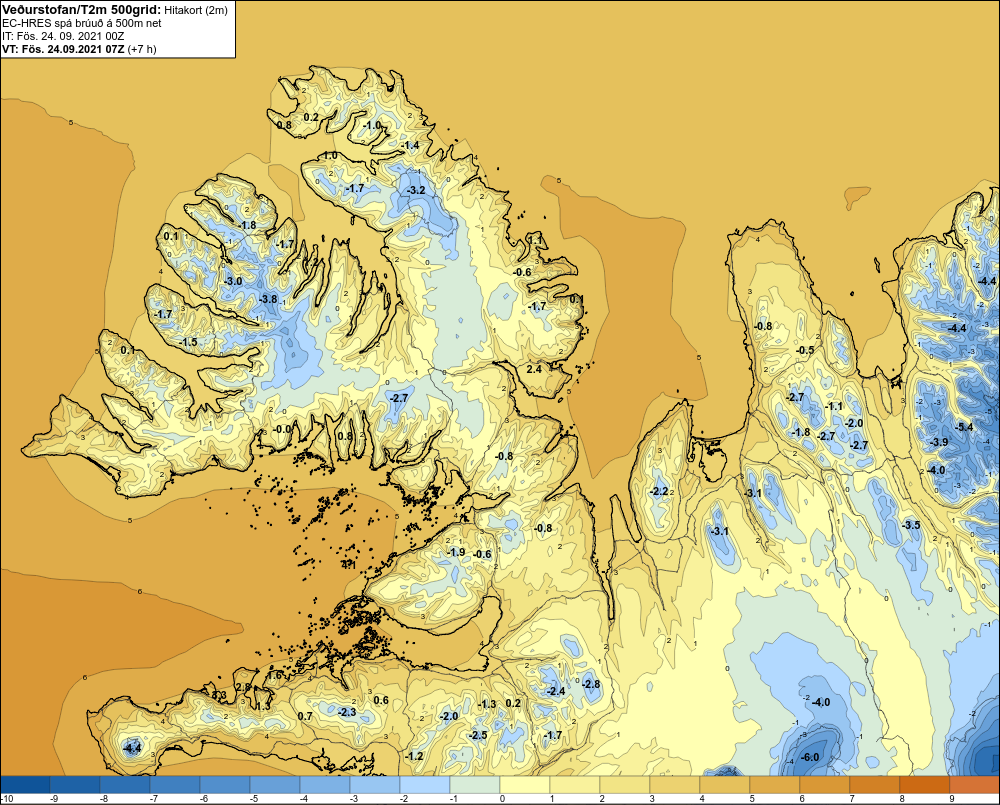Viewport: 1000px width, 805px height.
Task: Click the -1.4 temperature value
Action: click(411, 145)
